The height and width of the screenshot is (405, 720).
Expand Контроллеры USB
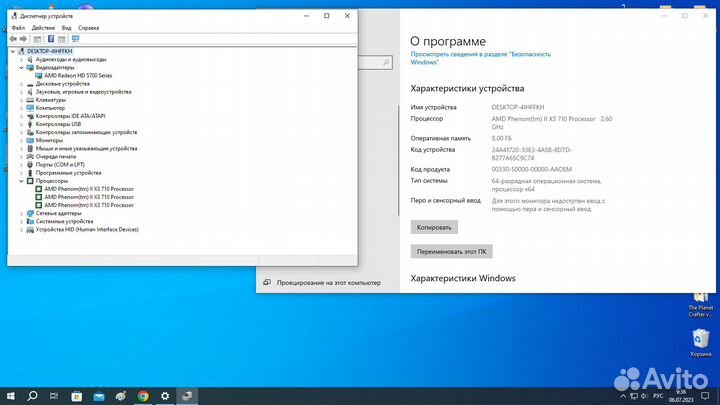point(21,124)
